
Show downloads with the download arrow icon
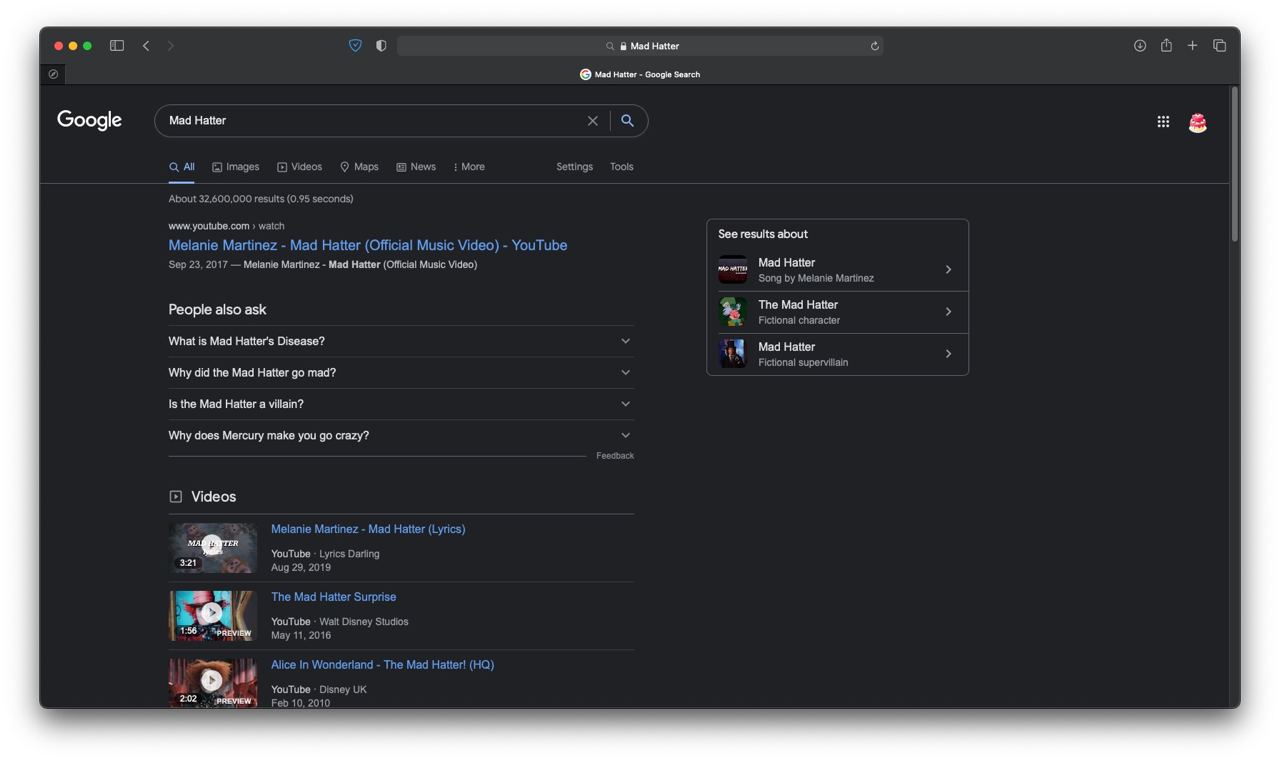1140,46
